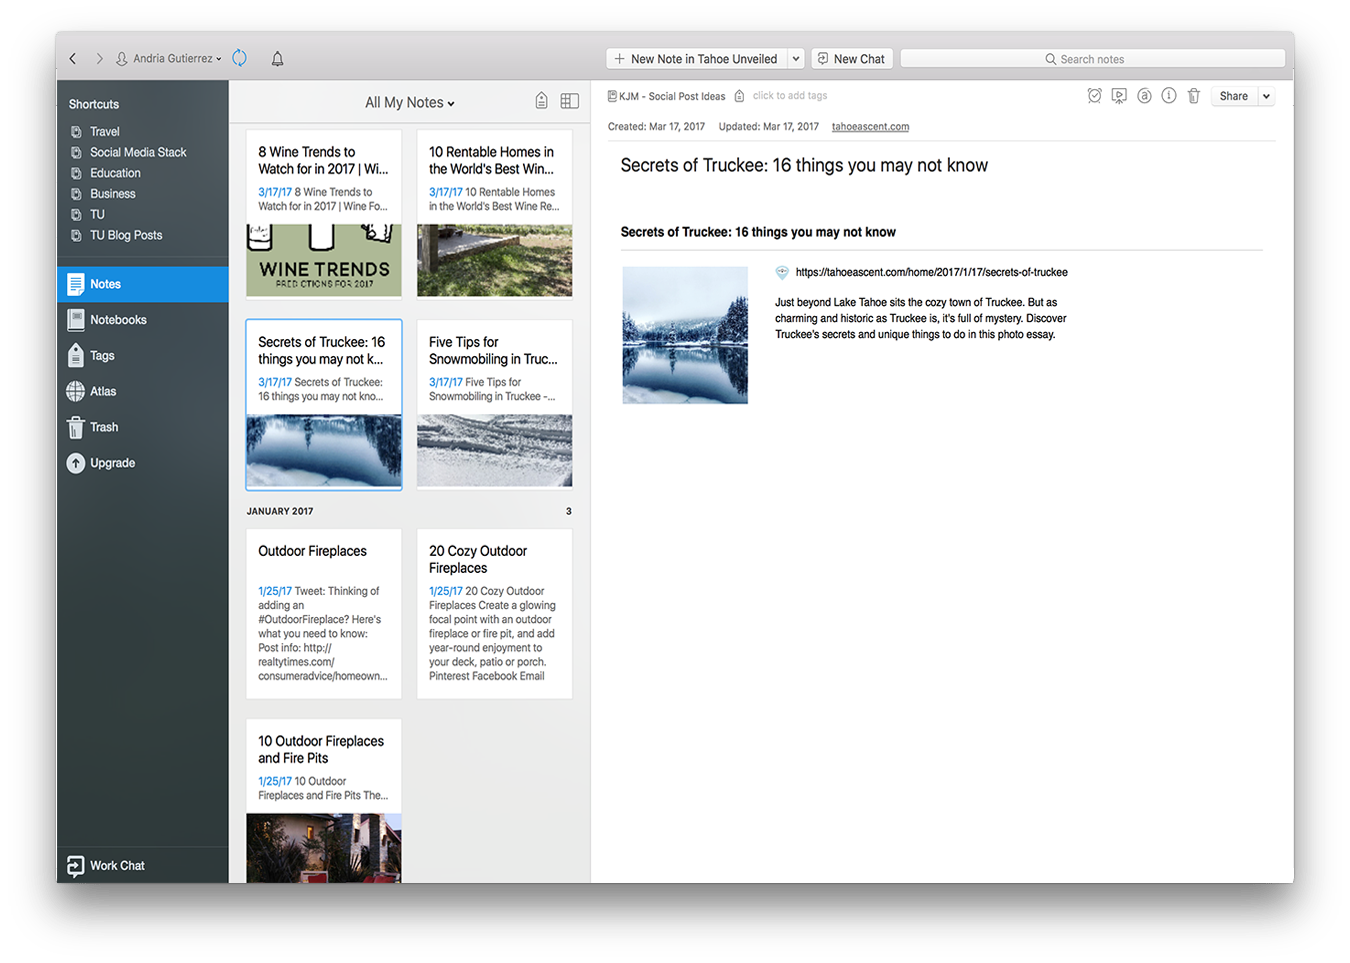Open tahoeascent.com source link
This screenshot has width=1350, height=963.
click(x=870, y=127)
